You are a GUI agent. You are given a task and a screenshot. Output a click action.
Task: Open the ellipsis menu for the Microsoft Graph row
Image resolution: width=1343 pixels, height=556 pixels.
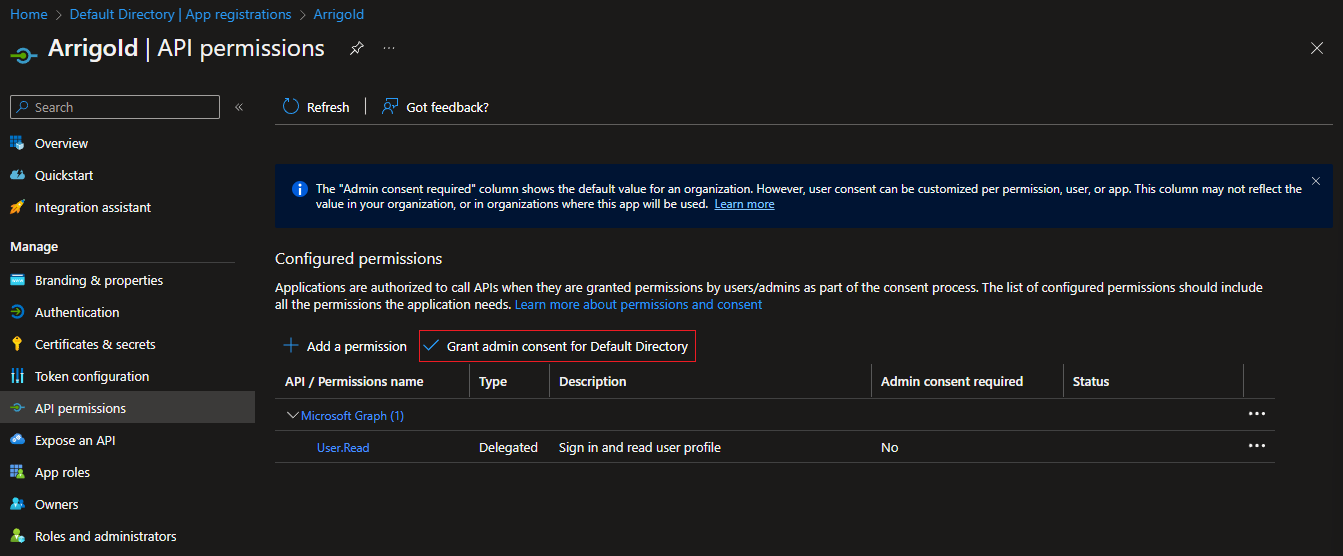pos(1257,414)
